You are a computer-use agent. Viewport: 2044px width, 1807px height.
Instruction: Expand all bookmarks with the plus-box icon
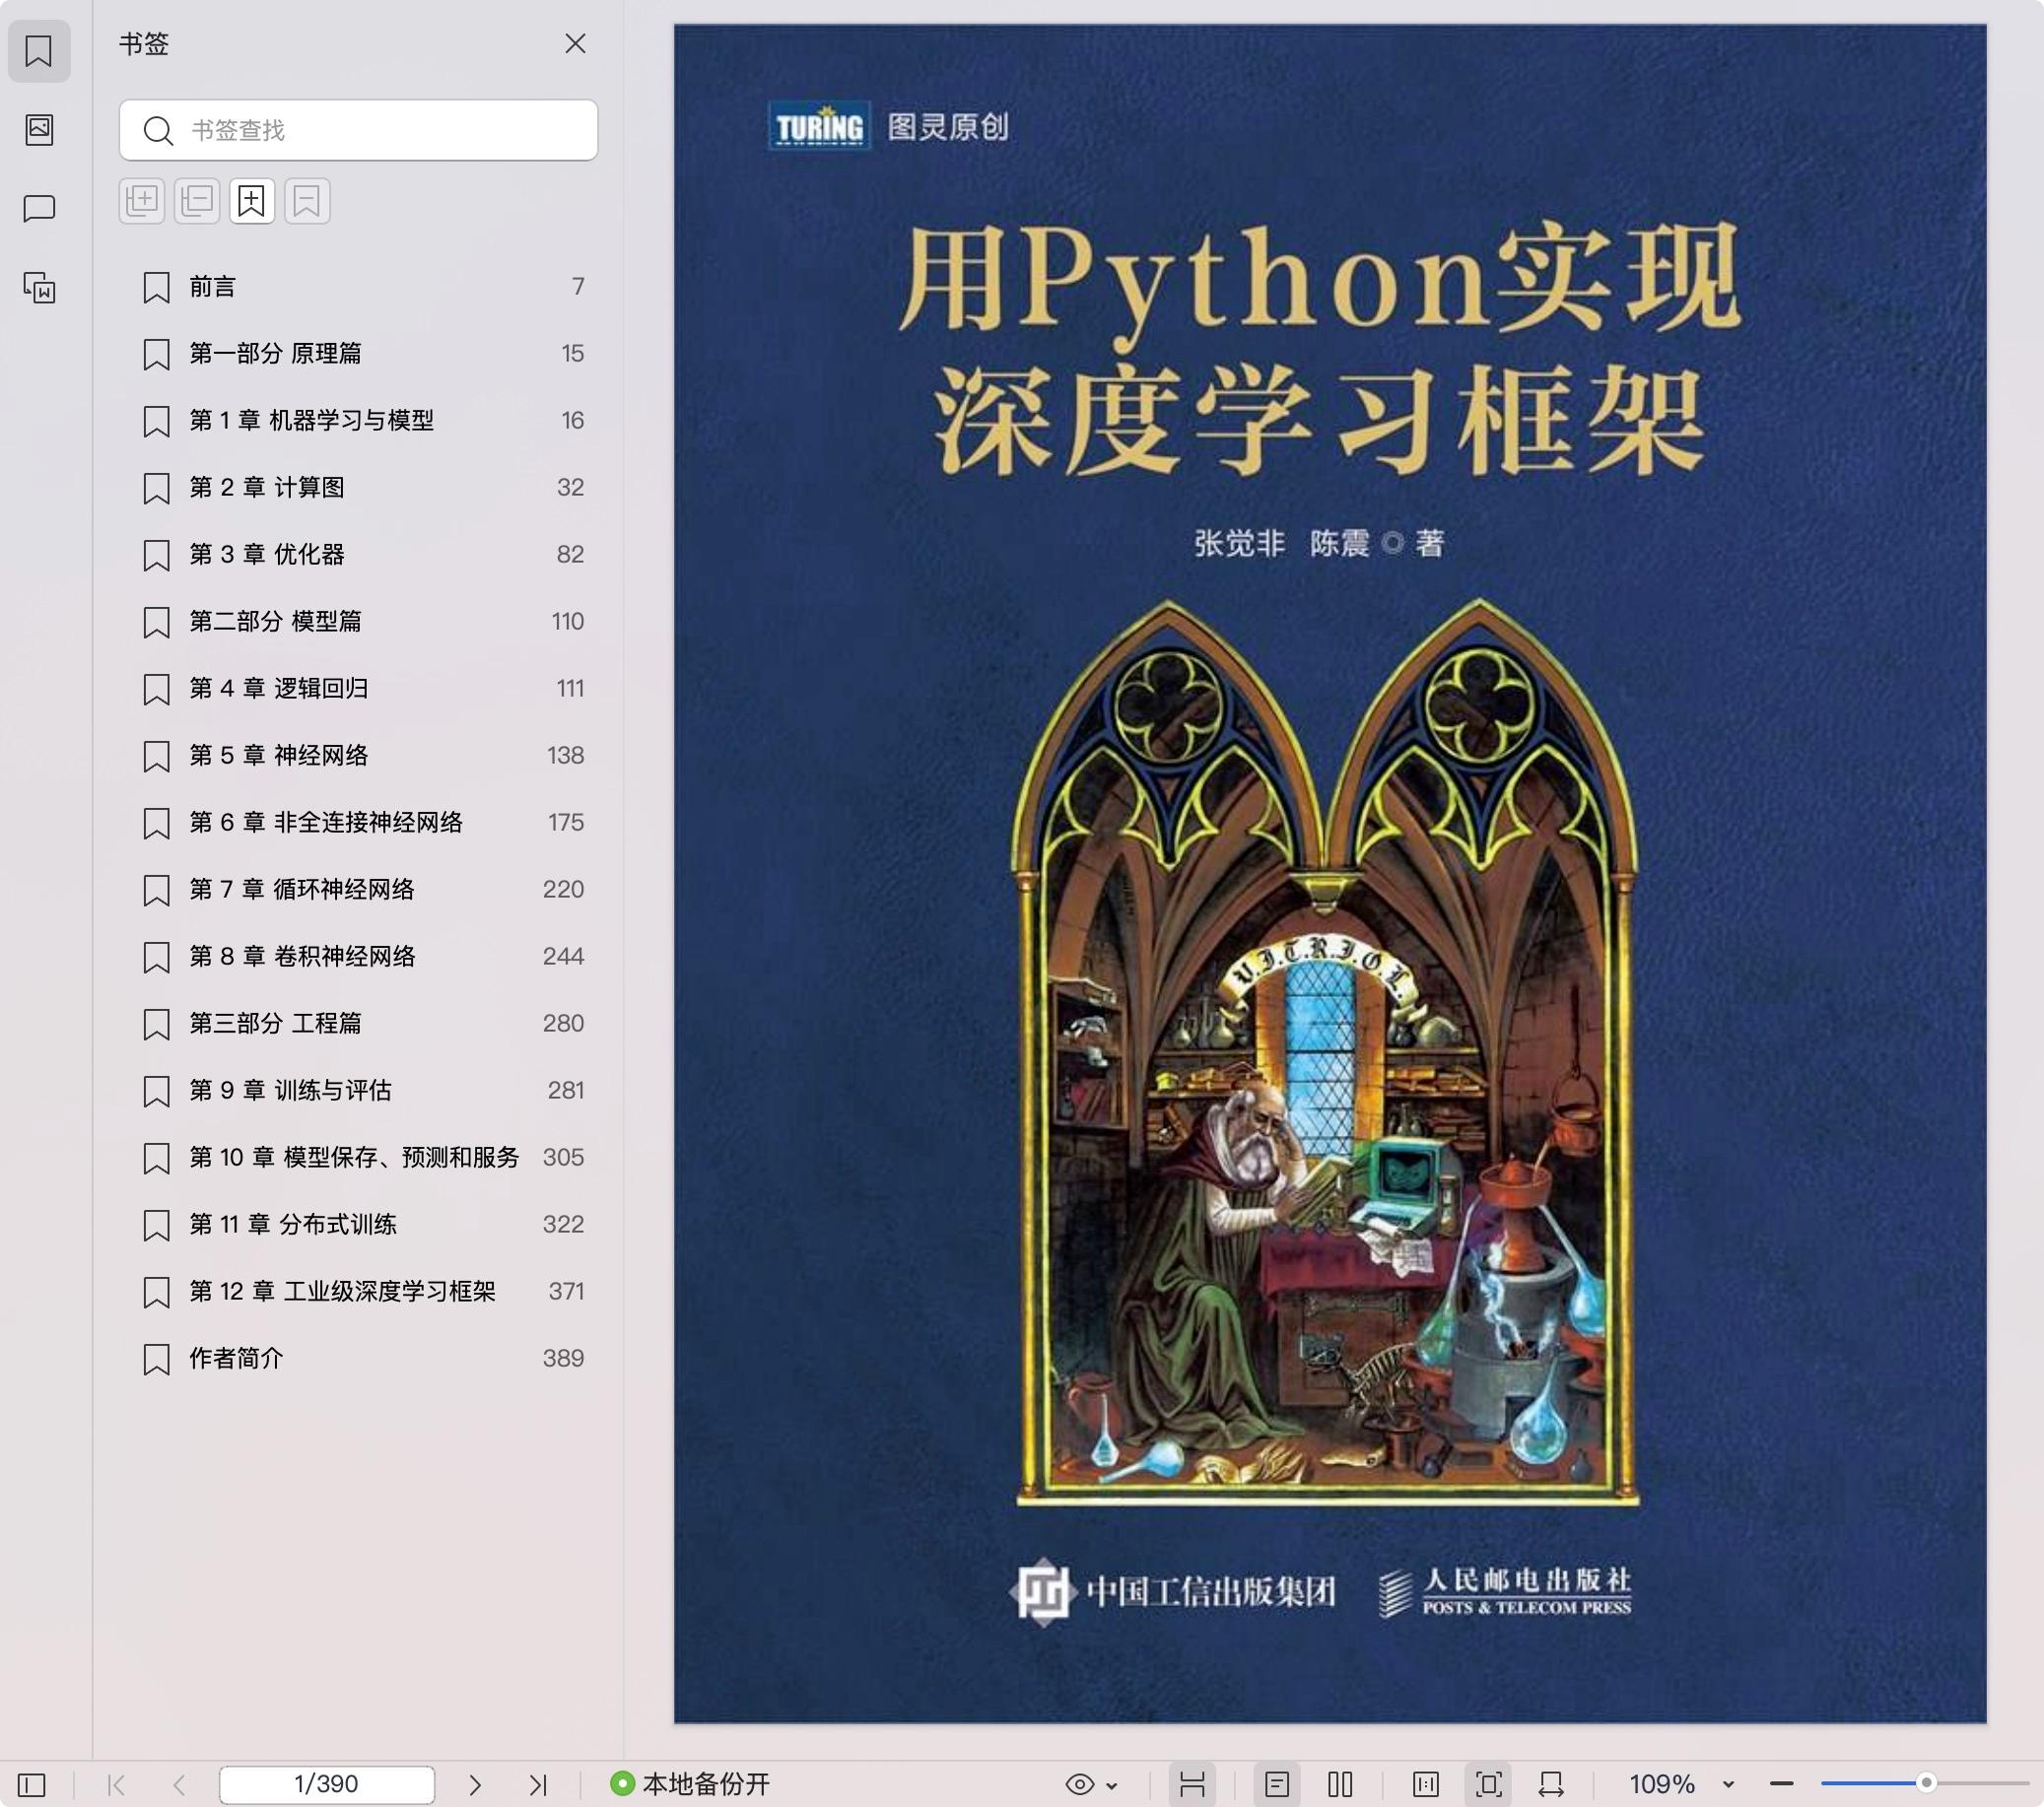click(x=142, y=201)
